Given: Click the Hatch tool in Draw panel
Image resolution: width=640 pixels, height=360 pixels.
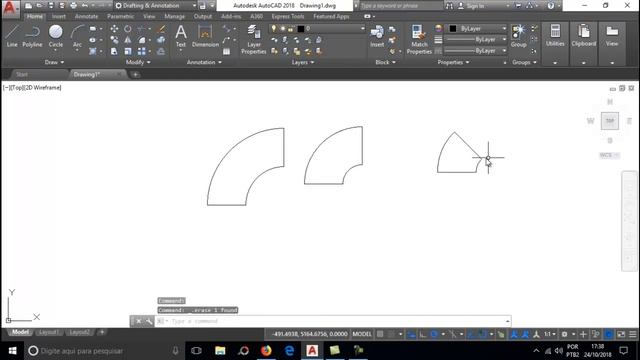Looking at the screenshot, I should point(93,51).
